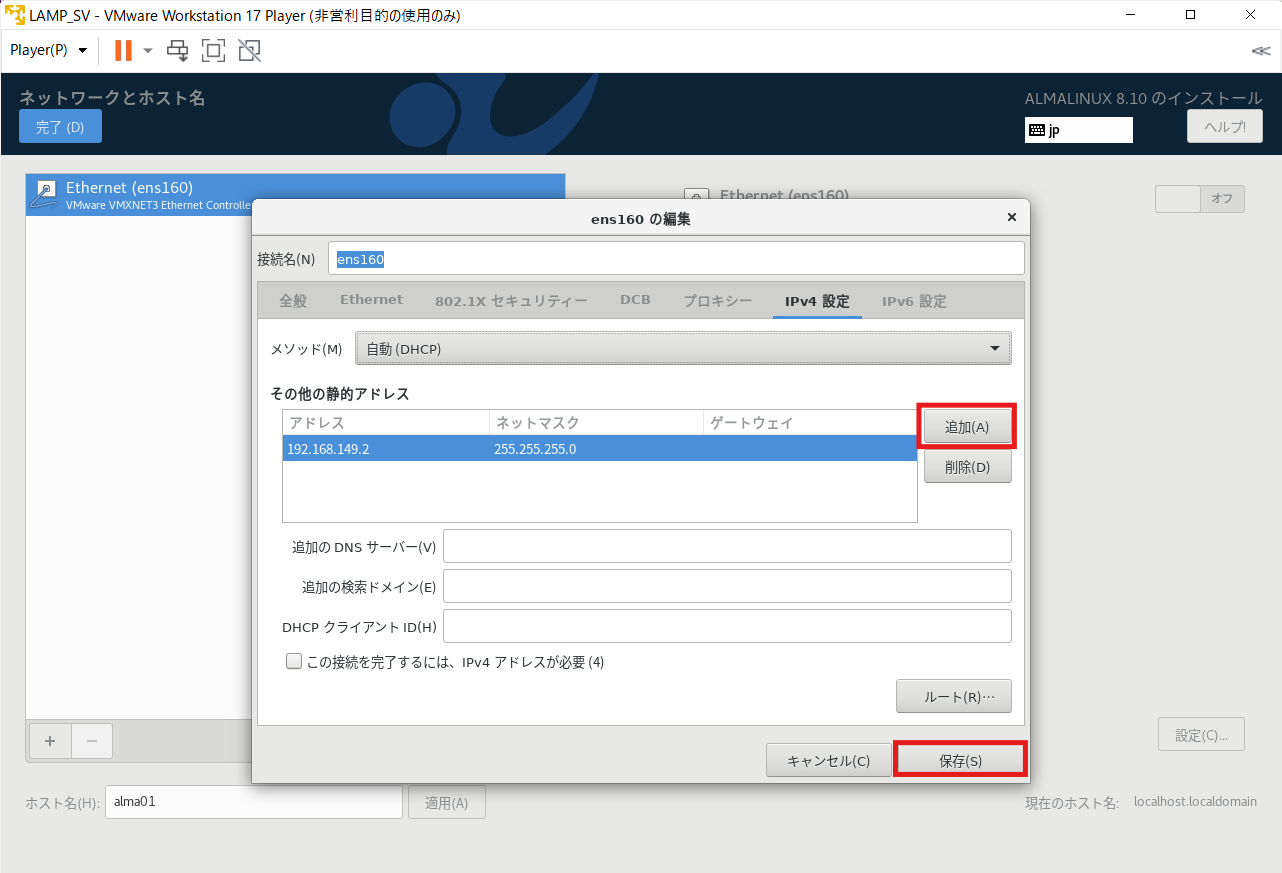Open the プロキシー tab
The image size is (1282, 873).
718,301
